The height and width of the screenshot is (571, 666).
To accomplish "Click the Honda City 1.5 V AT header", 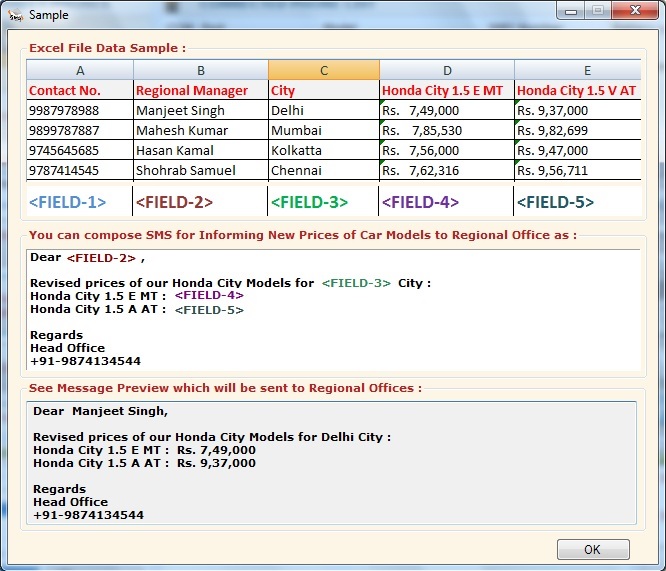I will pyautogui.click(x=578, y=90).
